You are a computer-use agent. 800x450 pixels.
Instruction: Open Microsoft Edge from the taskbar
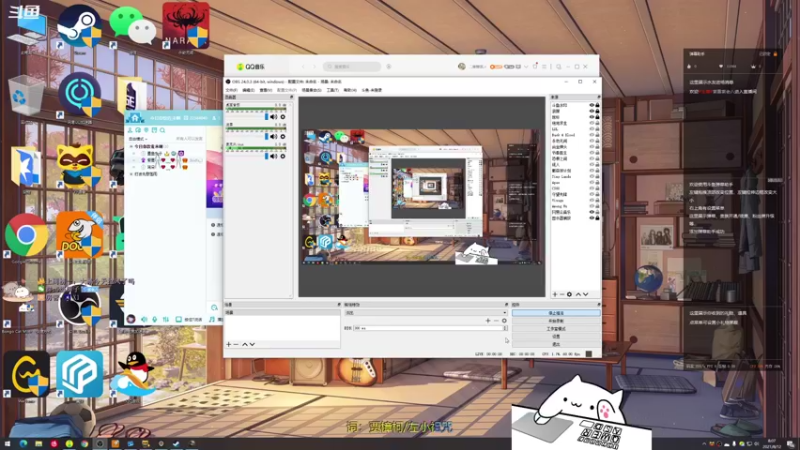pyautogui.click(x=23, y=444)
